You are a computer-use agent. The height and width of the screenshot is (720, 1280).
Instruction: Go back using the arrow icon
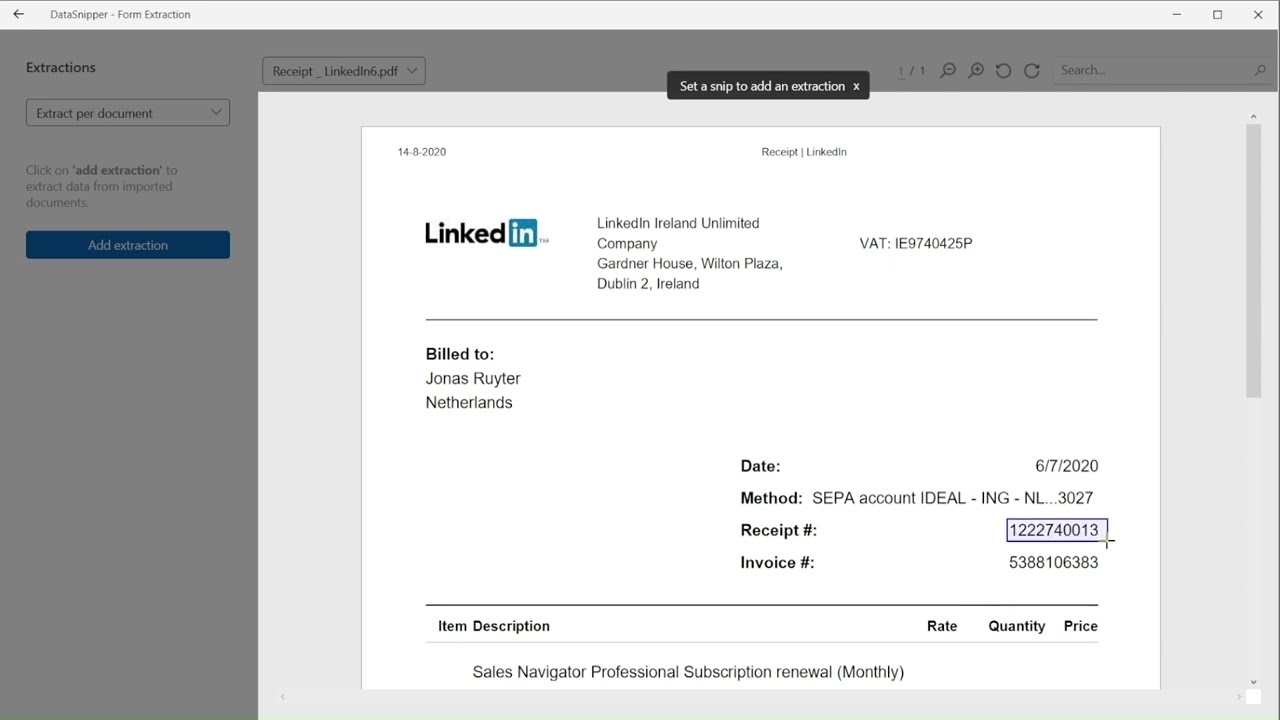[18, 14]
